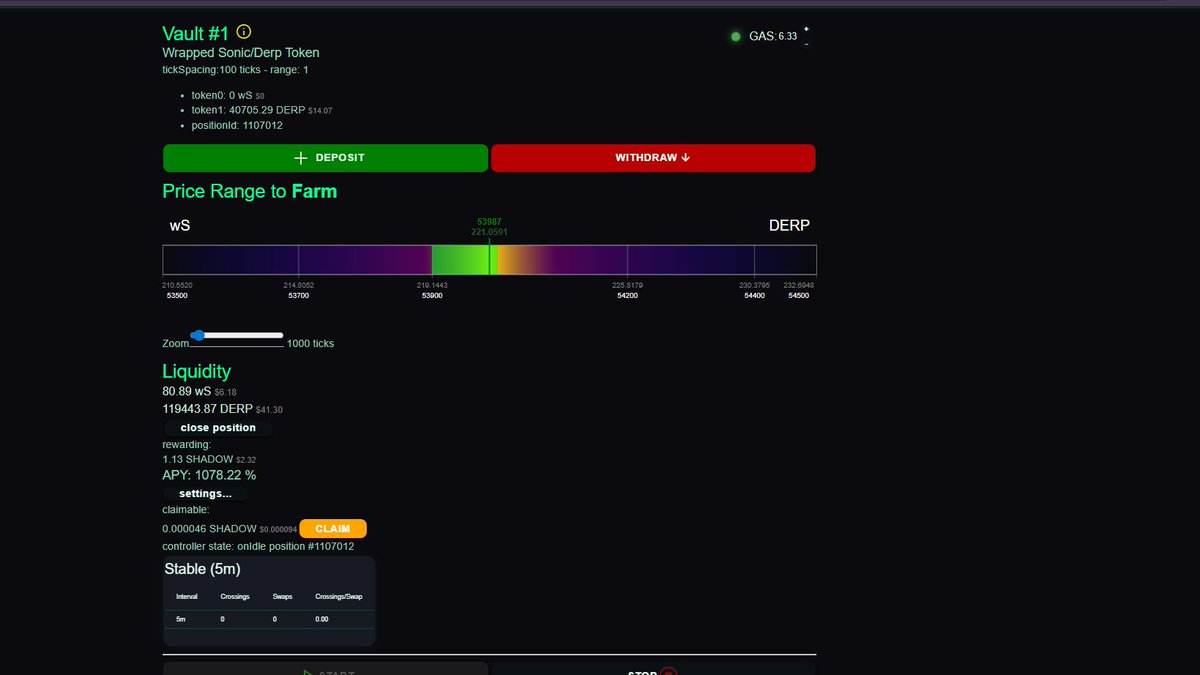The width and height of the screenshot is (1200, 675).
Task: Open the settings... button
Action: click(205, 493)
